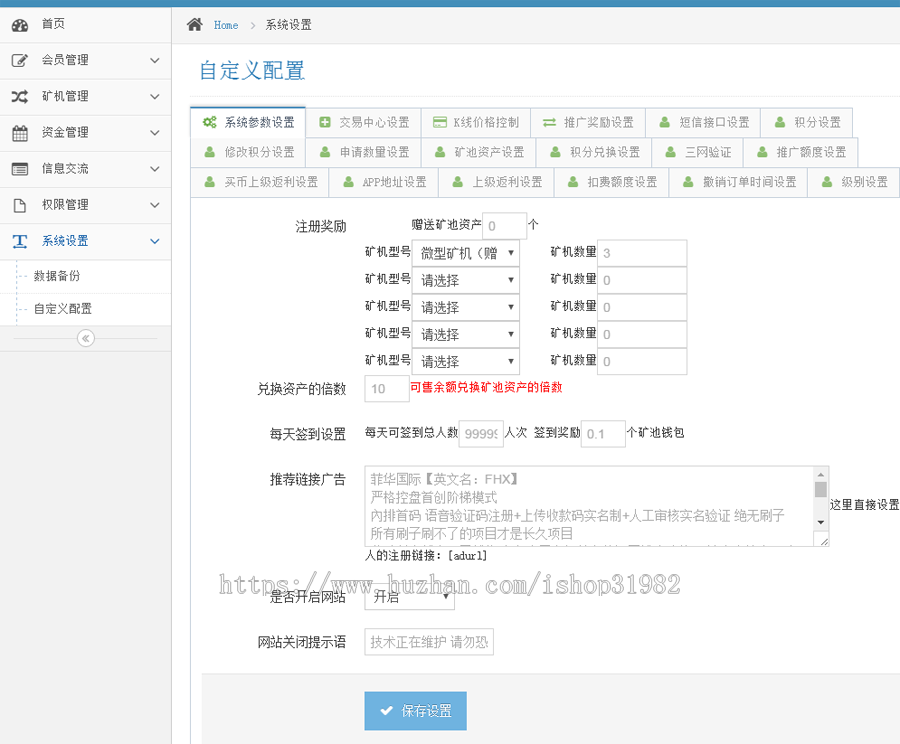The height and width of the screenshot is (744, 900).
Task: Click the 保存设置 save button
Action: click(415, 710)
